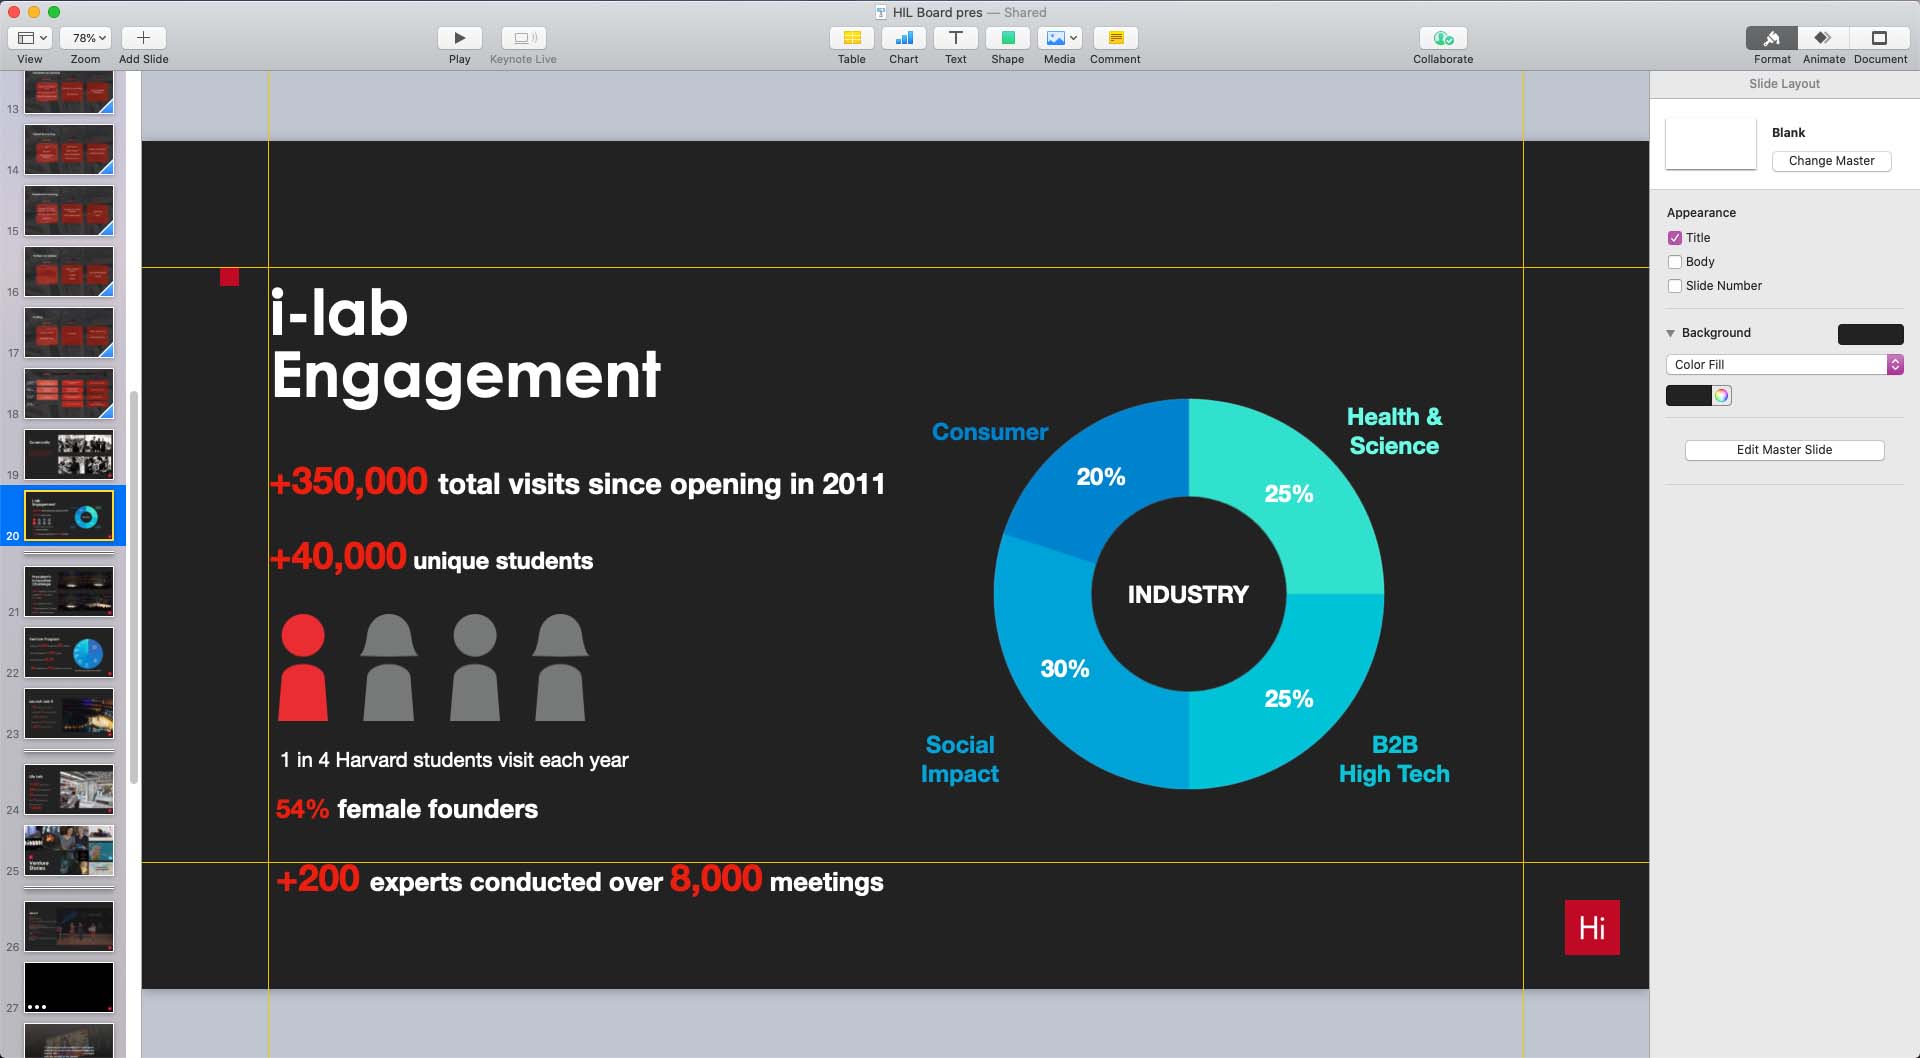Click the 8,000 meetings text line
Viewport: 1920px width, 1058px height.
coord(580,880)
